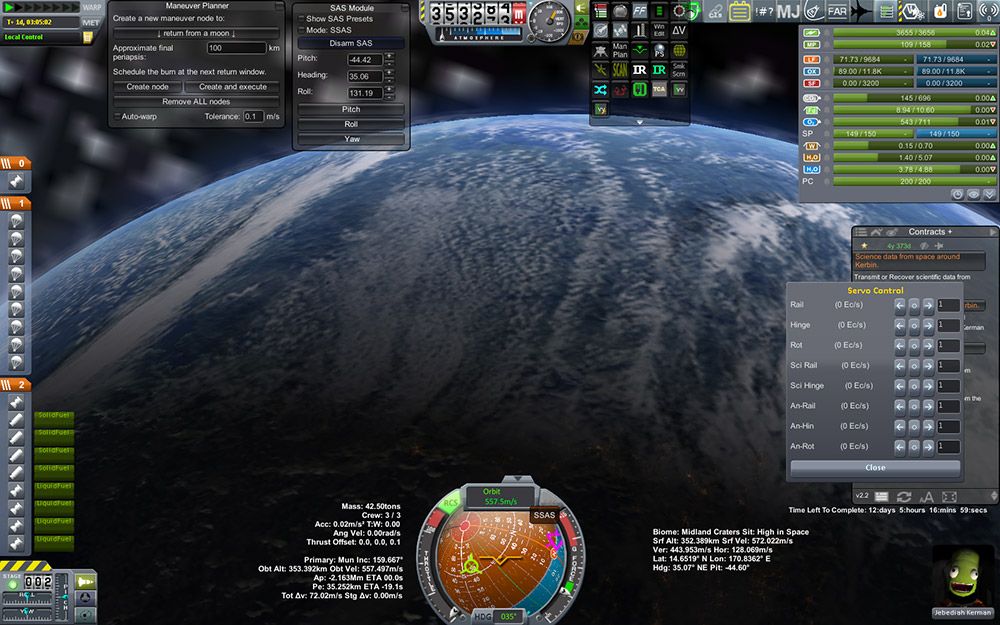Click the PS sphere icon
Image resolution: width=1000 pixels, height=625 pixels.
coord(659,50)
